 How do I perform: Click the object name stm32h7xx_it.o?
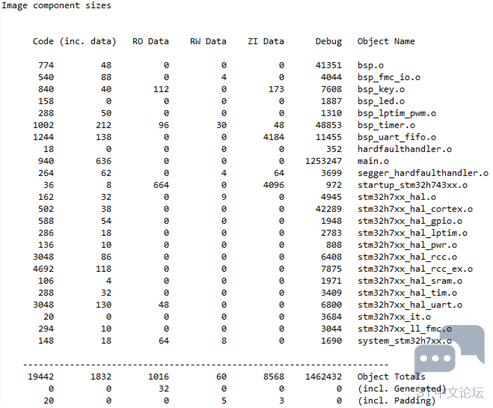point(394,317)
